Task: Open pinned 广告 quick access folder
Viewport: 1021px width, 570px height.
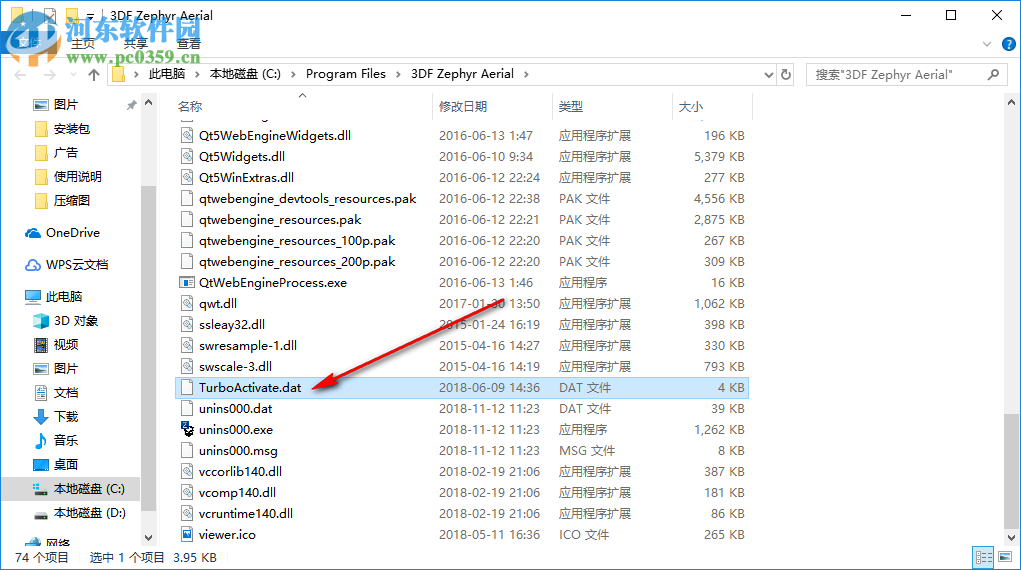Action: (56, 152)
